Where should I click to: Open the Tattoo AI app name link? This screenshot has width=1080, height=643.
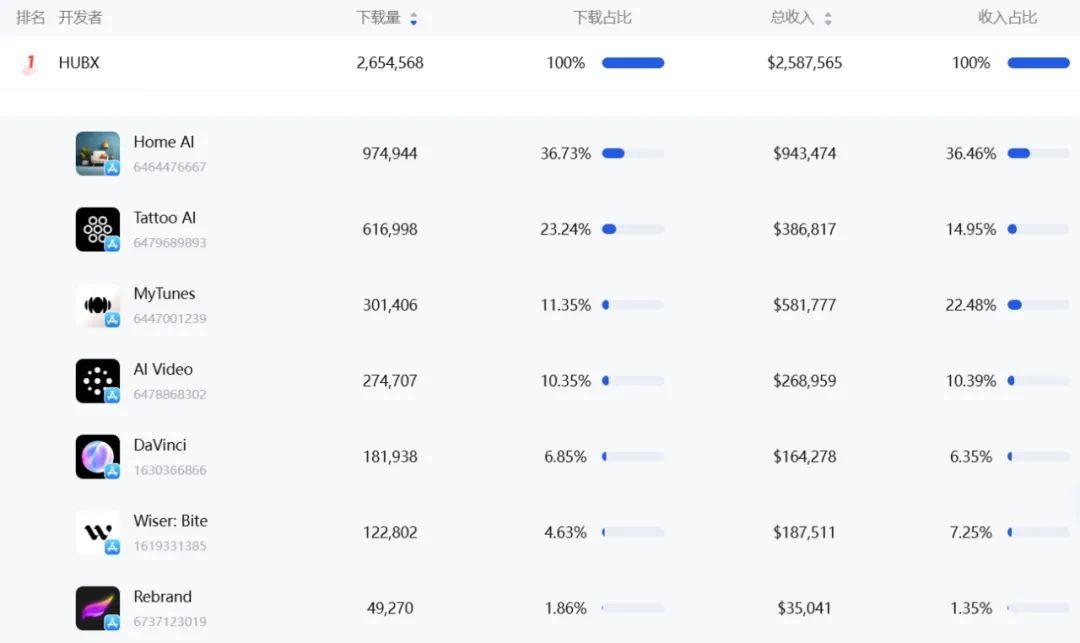tap(165, 218)
